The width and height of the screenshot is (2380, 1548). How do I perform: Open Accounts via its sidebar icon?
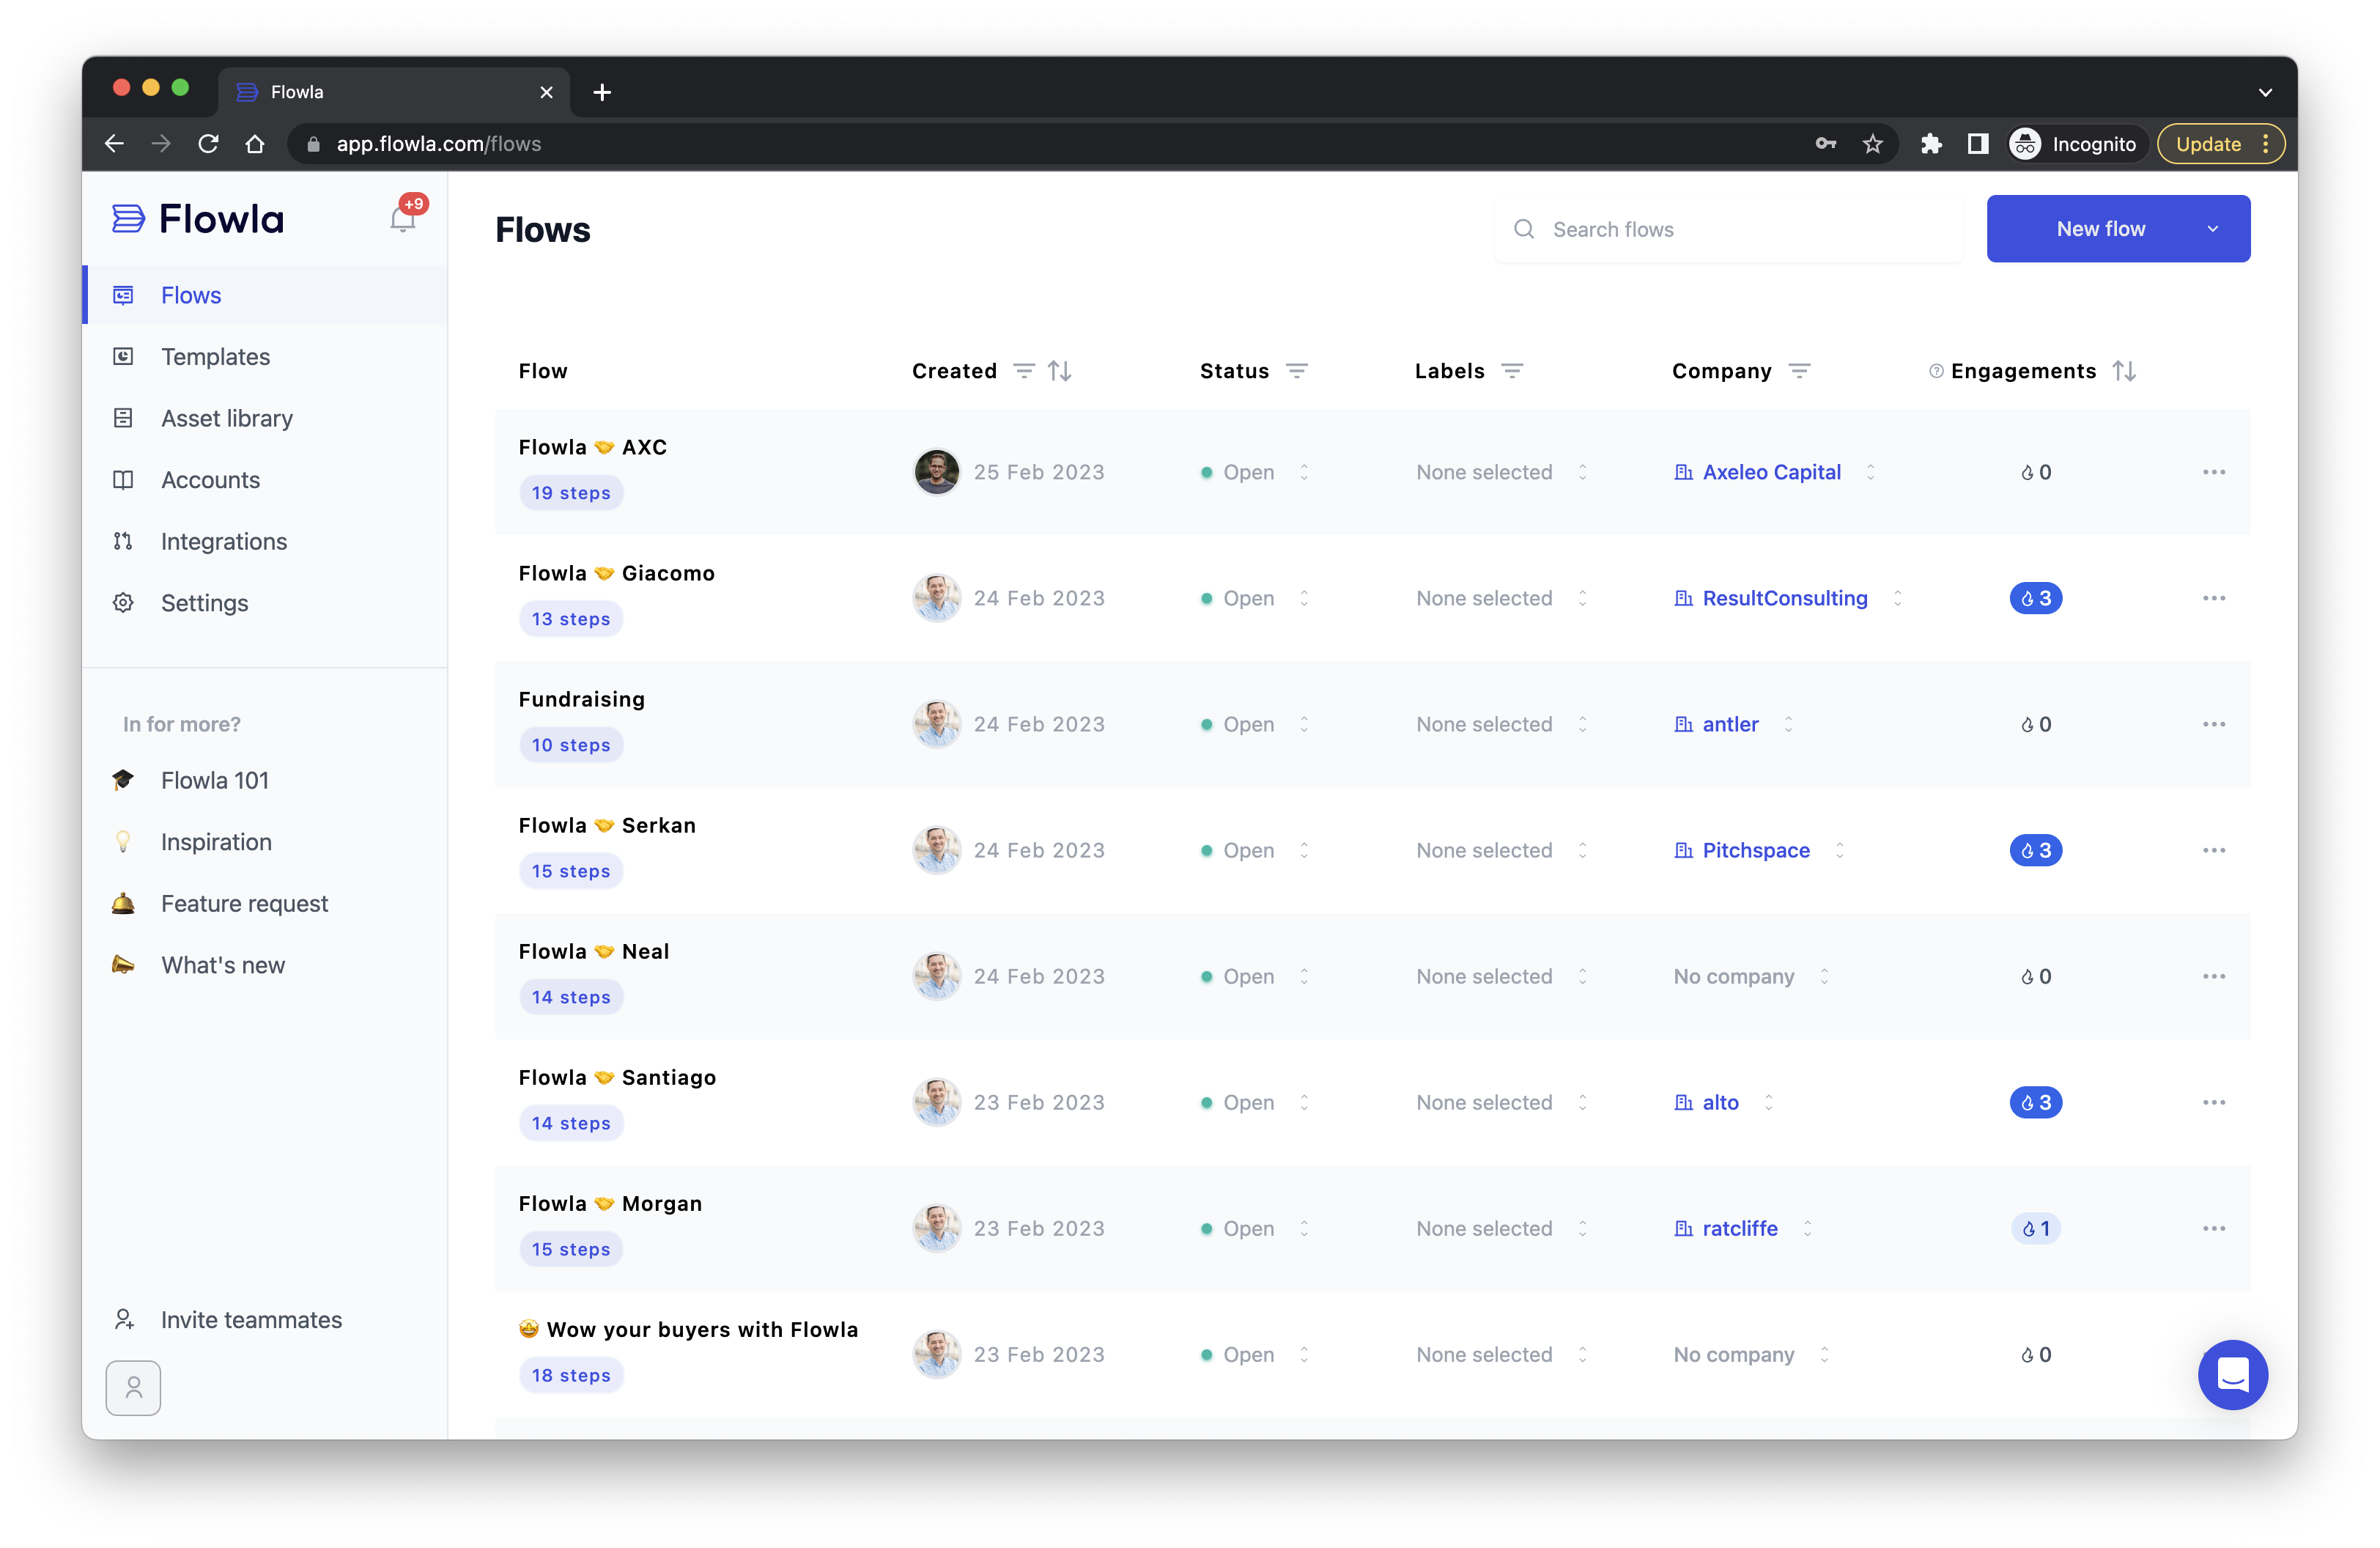pos(123,479)
